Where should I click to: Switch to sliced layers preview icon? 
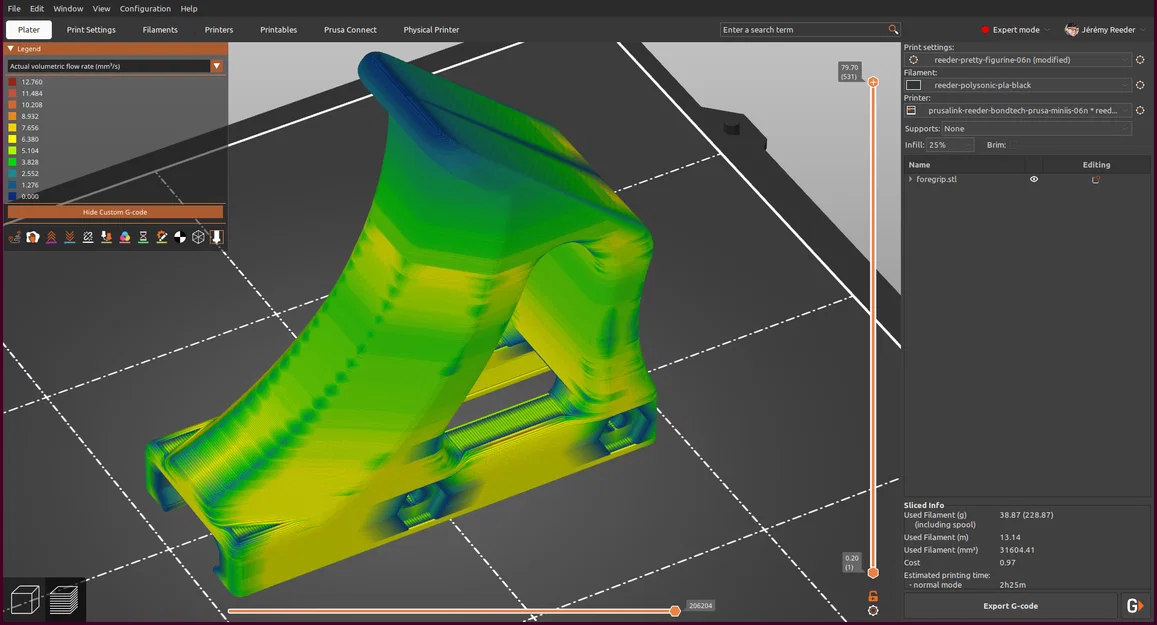pyautogui.click(x=64, y=599)
